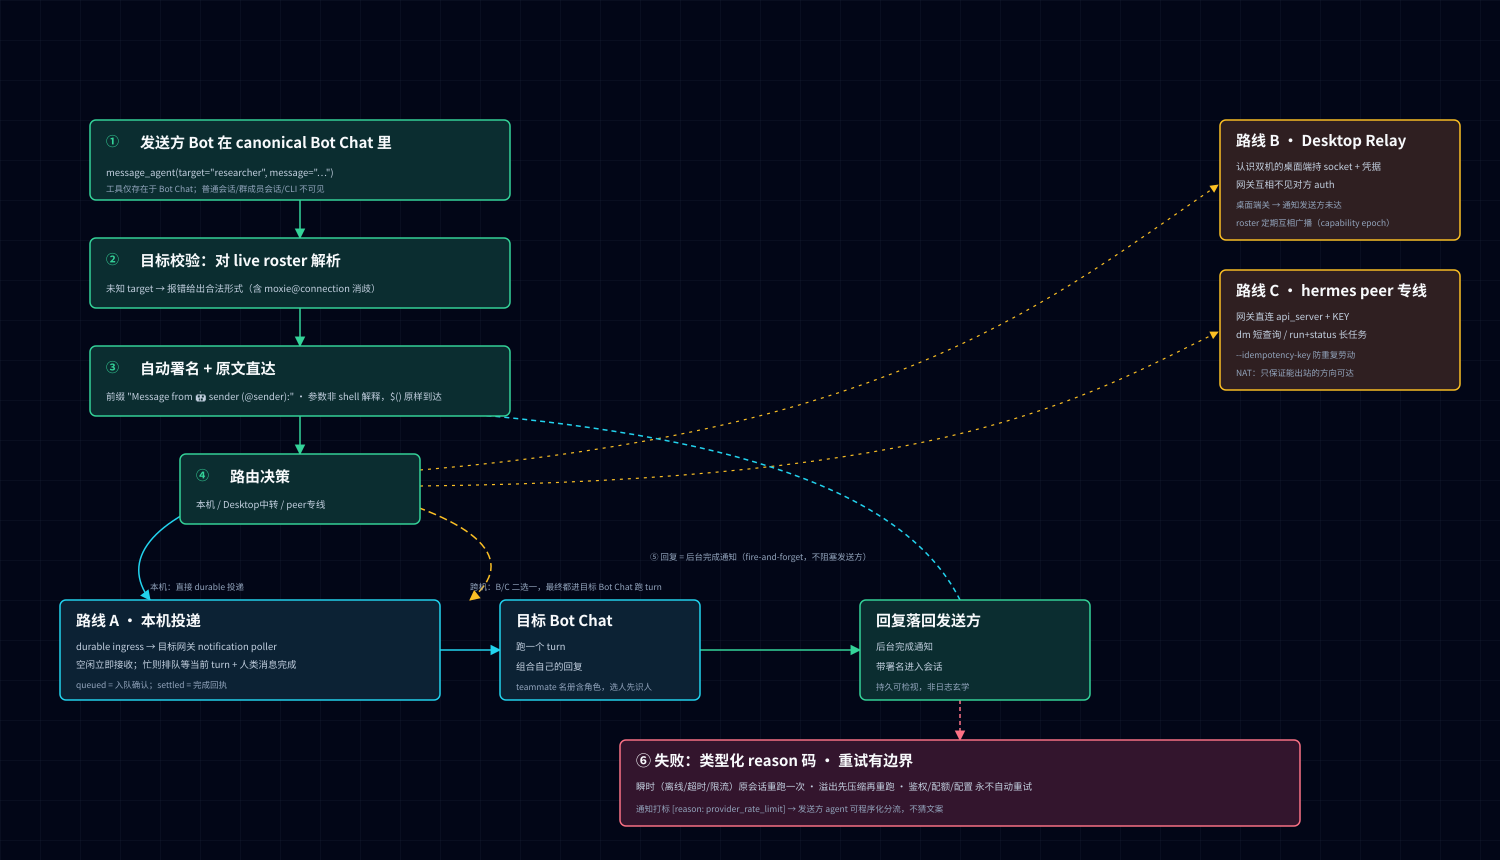Click the edge label "本机：直接 durable 投递"
This screenshot has height=860, width=1500.
pyautogui.click(x=197, y=587)
